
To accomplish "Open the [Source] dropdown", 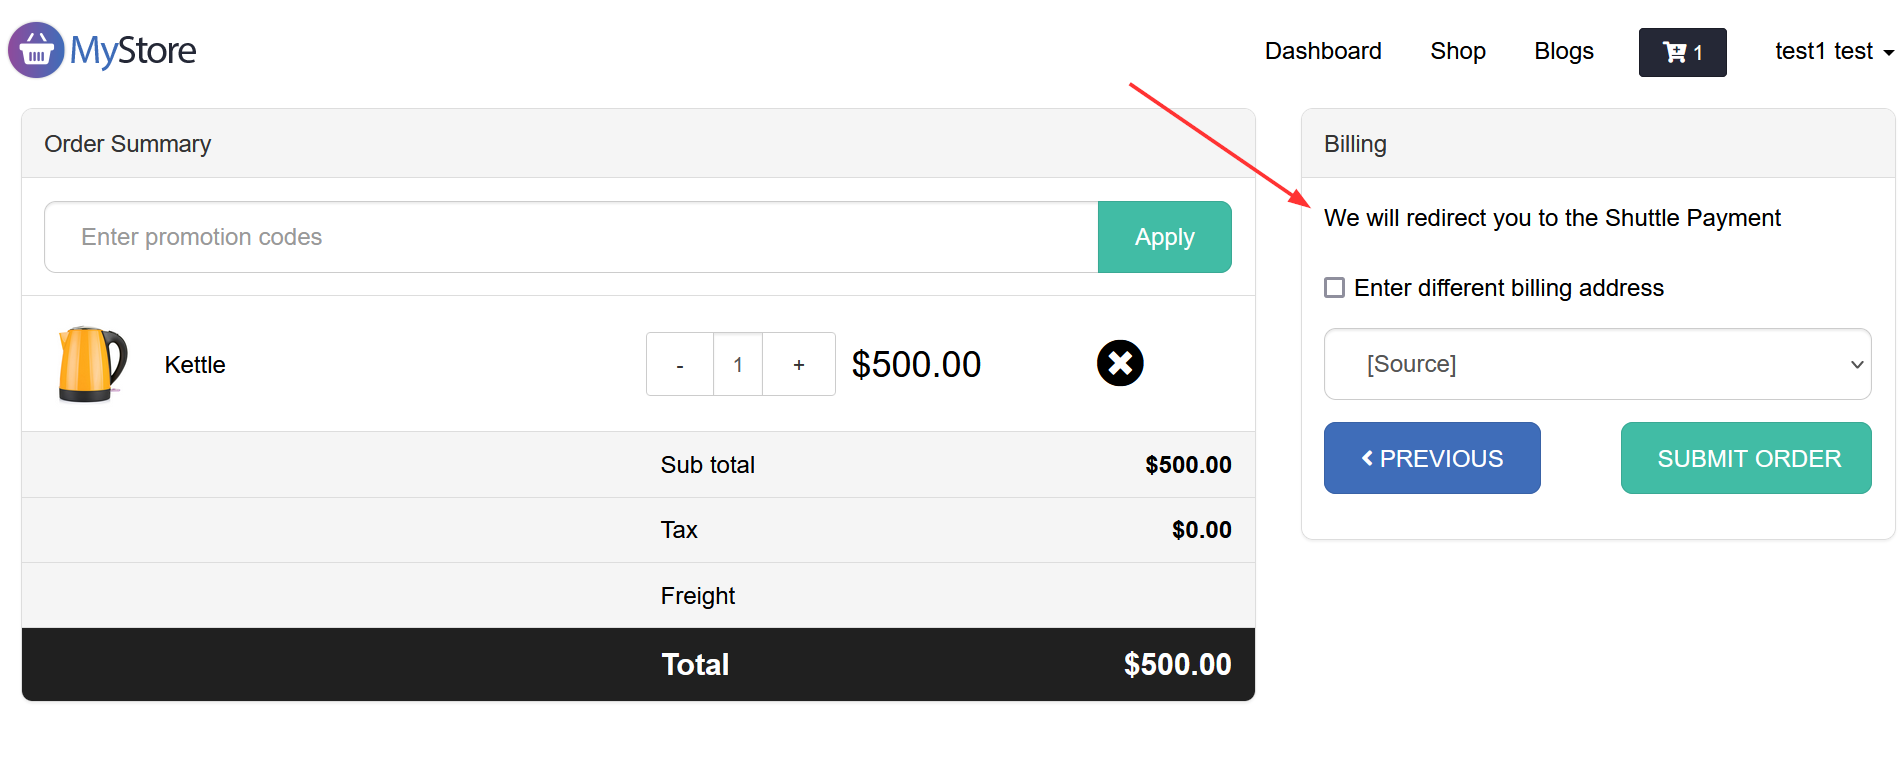I will [x=1597, y=364].
